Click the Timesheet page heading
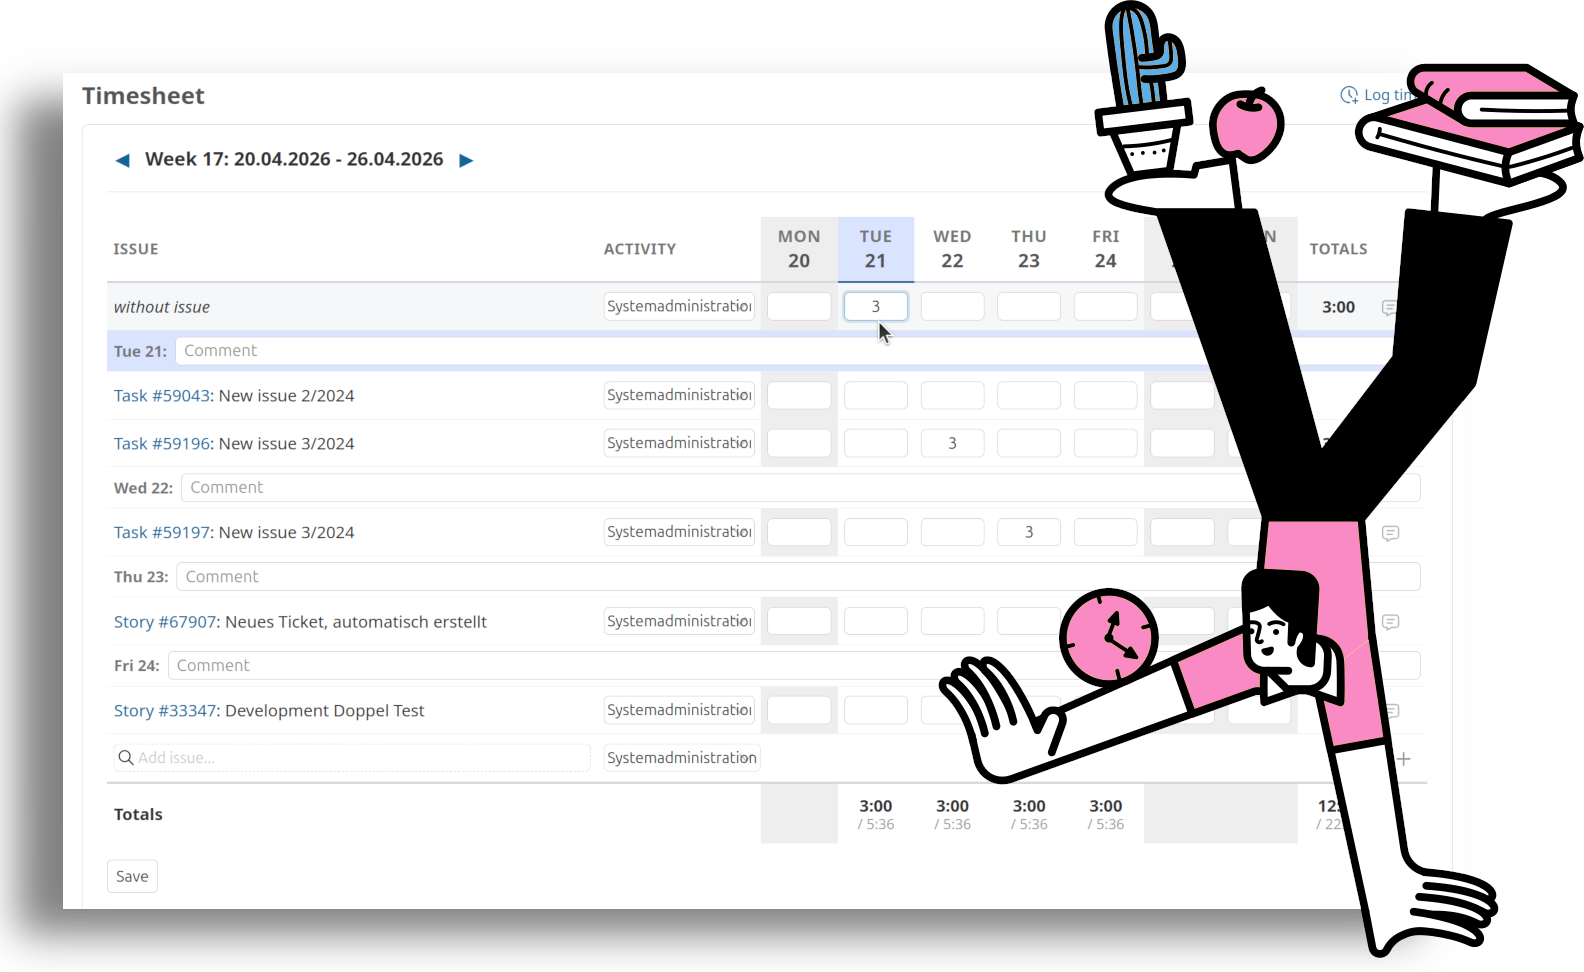Screen dimensions: 1584x972 tap(143, 96)
